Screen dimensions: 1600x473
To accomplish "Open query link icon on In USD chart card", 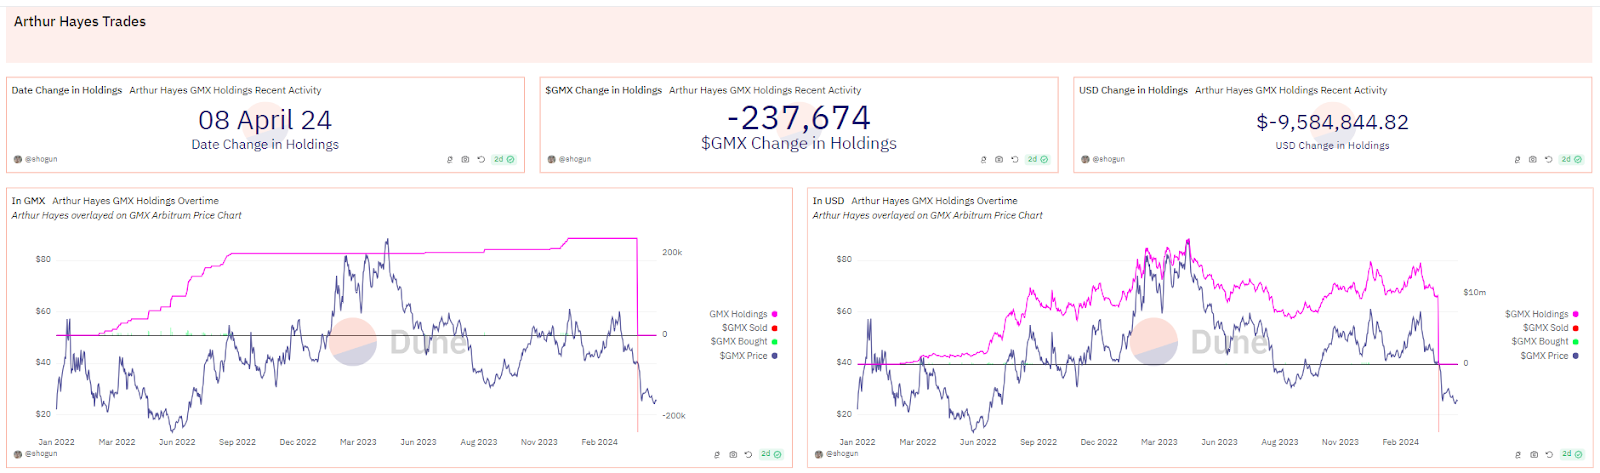I will point(1518,454).
